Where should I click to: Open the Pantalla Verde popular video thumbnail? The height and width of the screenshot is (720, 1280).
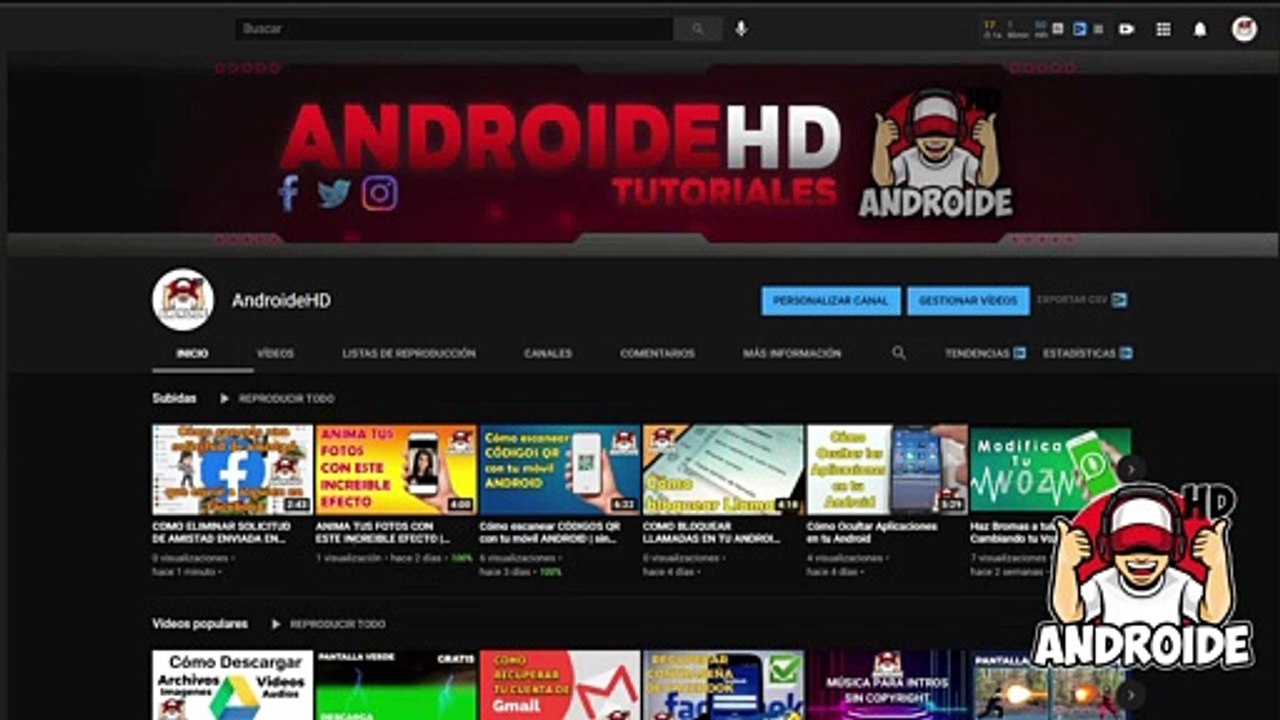396,685
